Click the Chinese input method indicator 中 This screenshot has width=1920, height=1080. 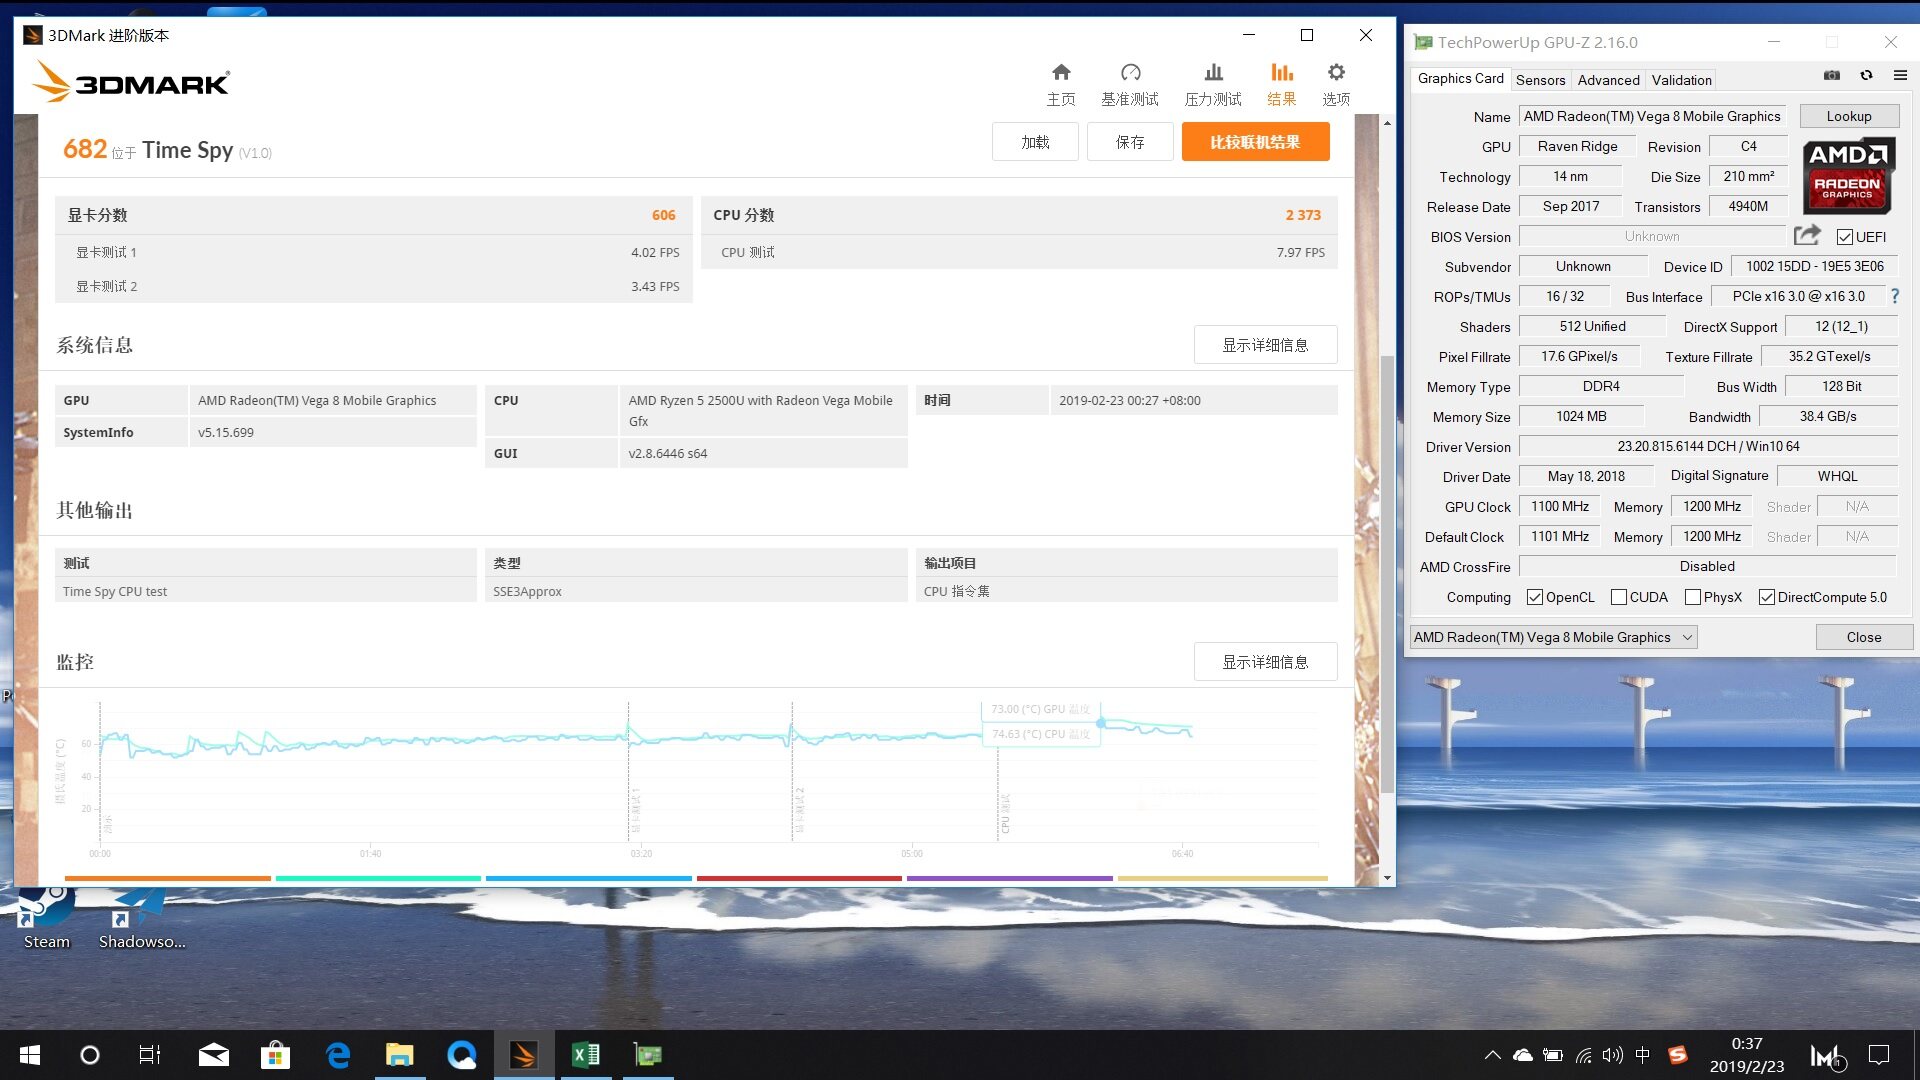(x=1642, y=1055)
